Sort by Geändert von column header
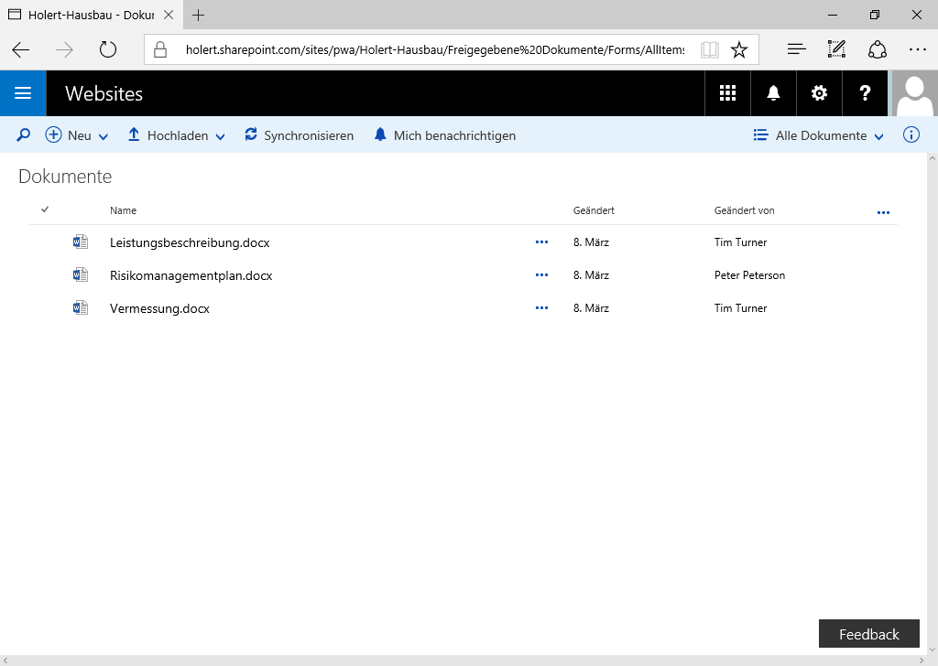 [x=744, y=210]
